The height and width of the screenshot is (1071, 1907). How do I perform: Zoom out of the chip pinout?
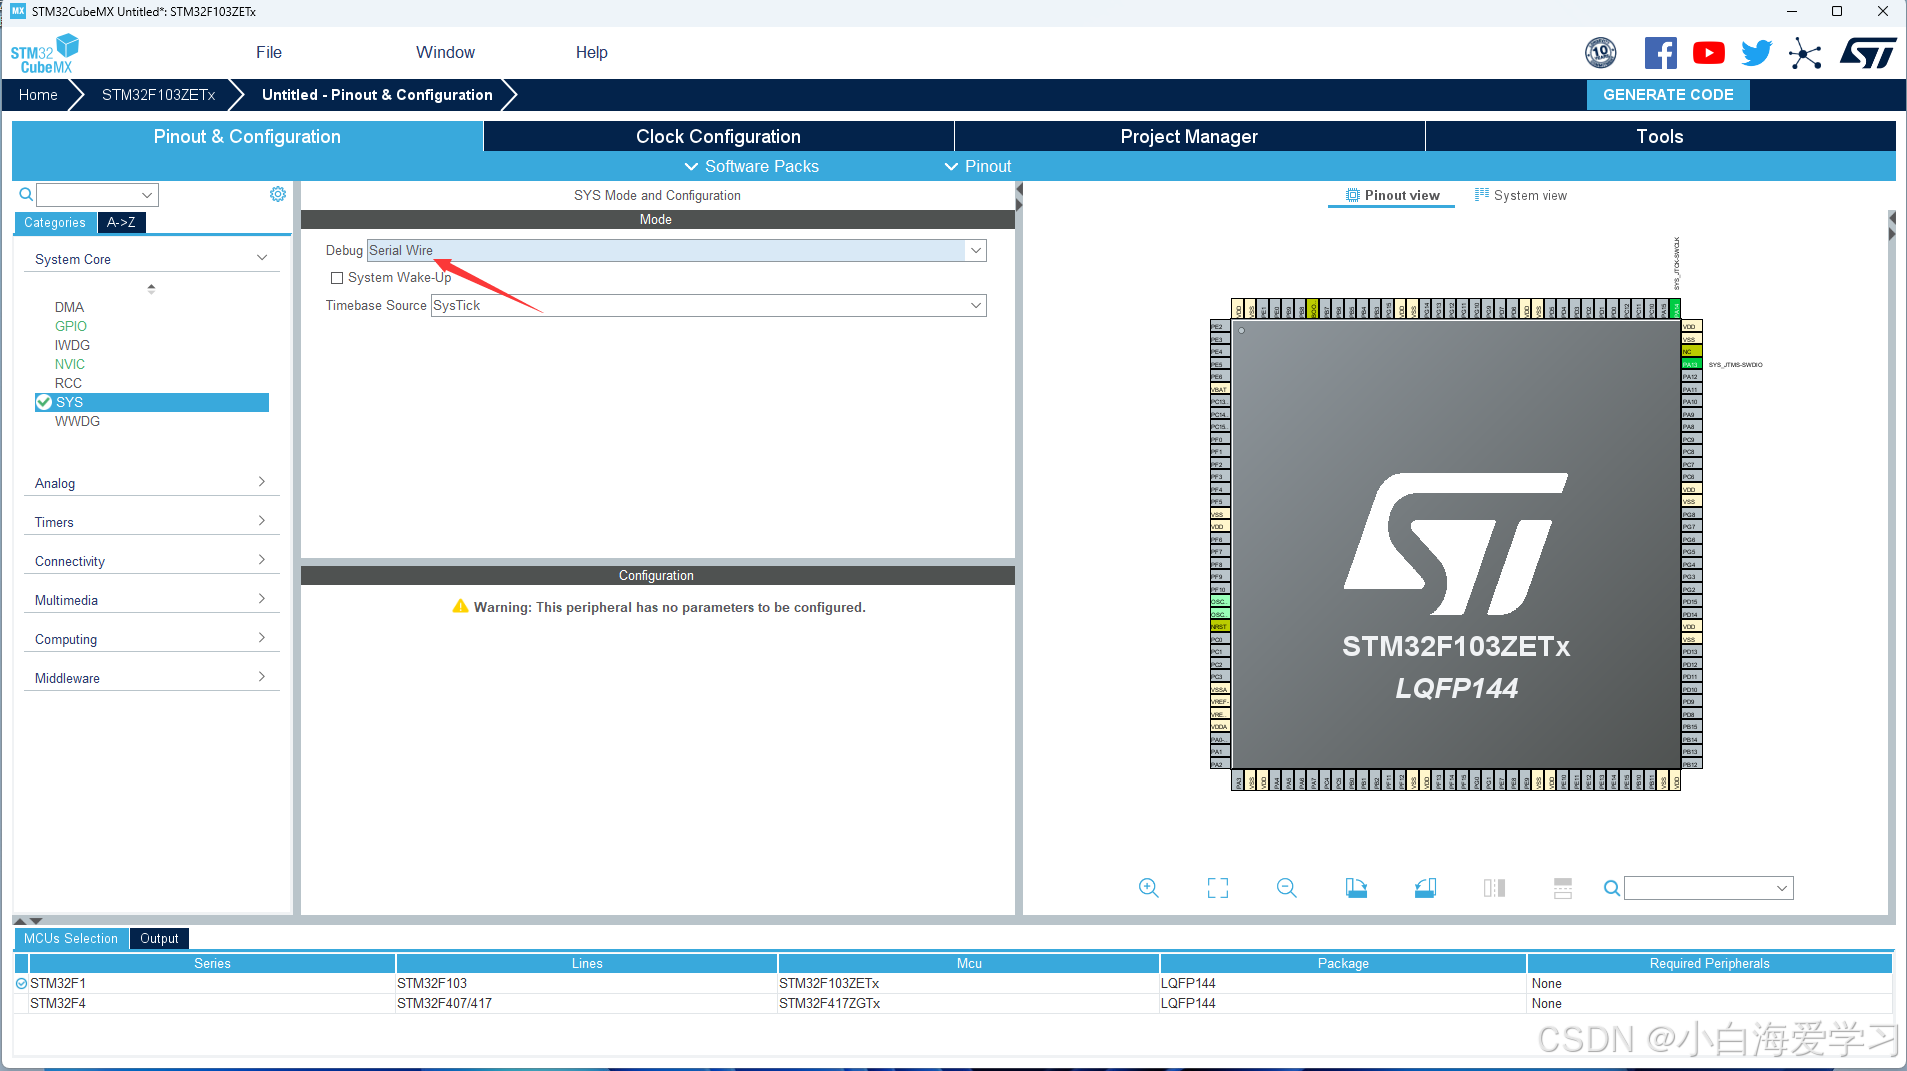(1287, 888)
